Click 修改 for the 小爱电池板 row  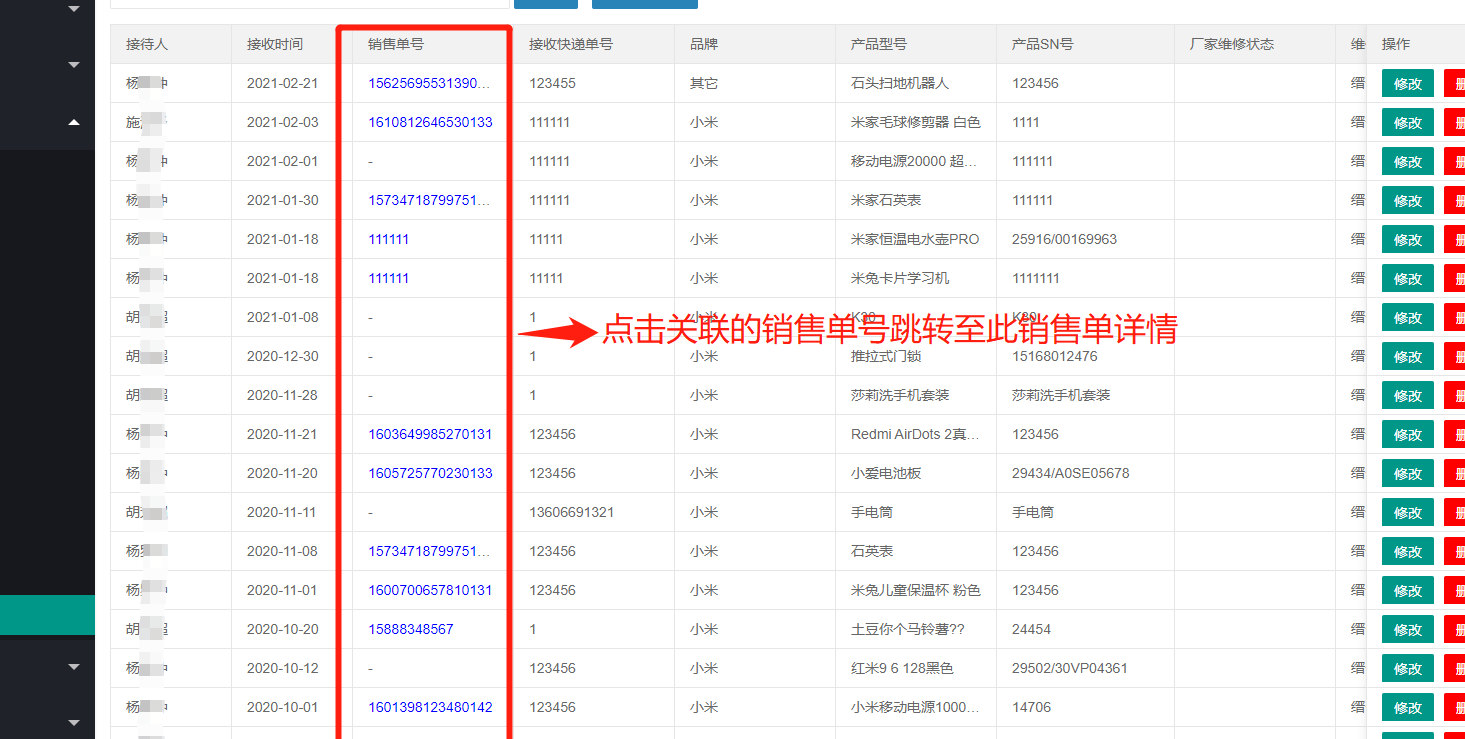1408,474
